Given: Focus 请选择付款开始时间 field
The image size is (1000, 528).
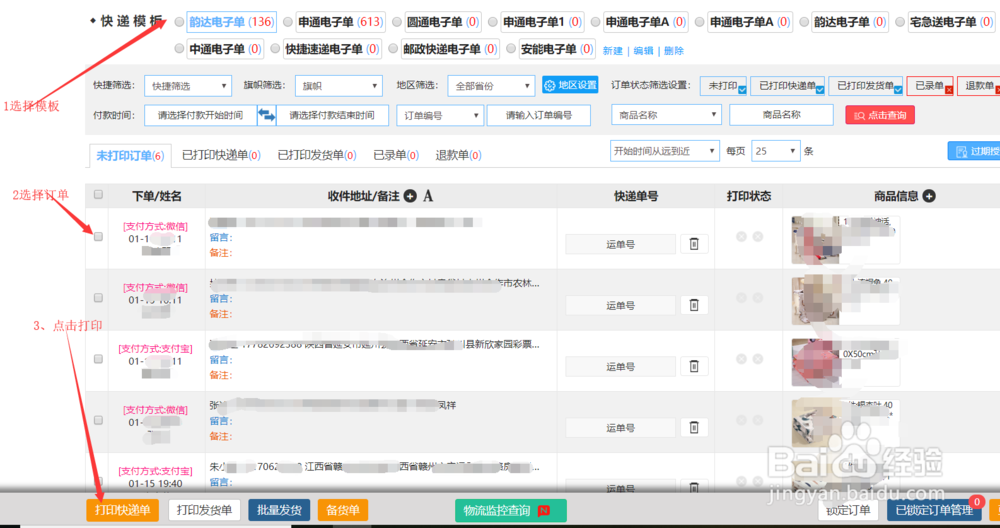Looking at the screenshot, I should click(200, 115).
